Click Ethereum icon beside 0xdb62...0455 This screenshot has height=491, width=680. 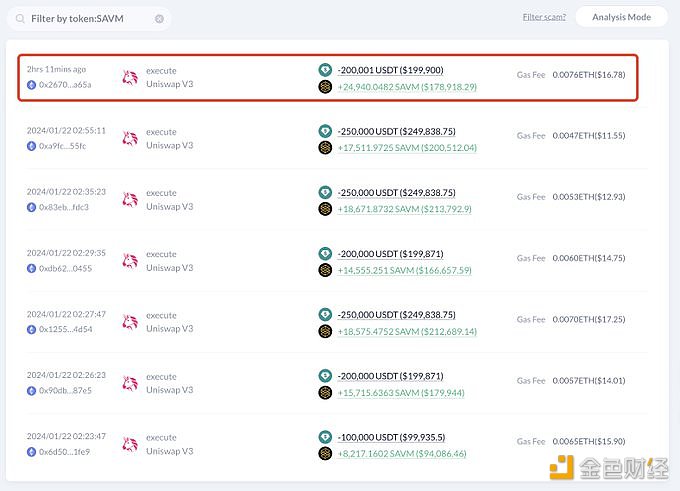point(31,268)
